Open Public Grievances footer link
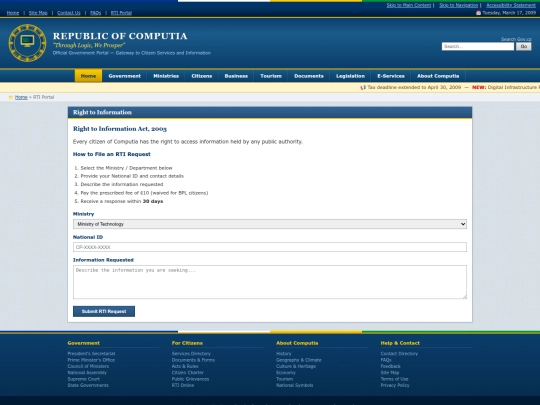 [190, 379]
